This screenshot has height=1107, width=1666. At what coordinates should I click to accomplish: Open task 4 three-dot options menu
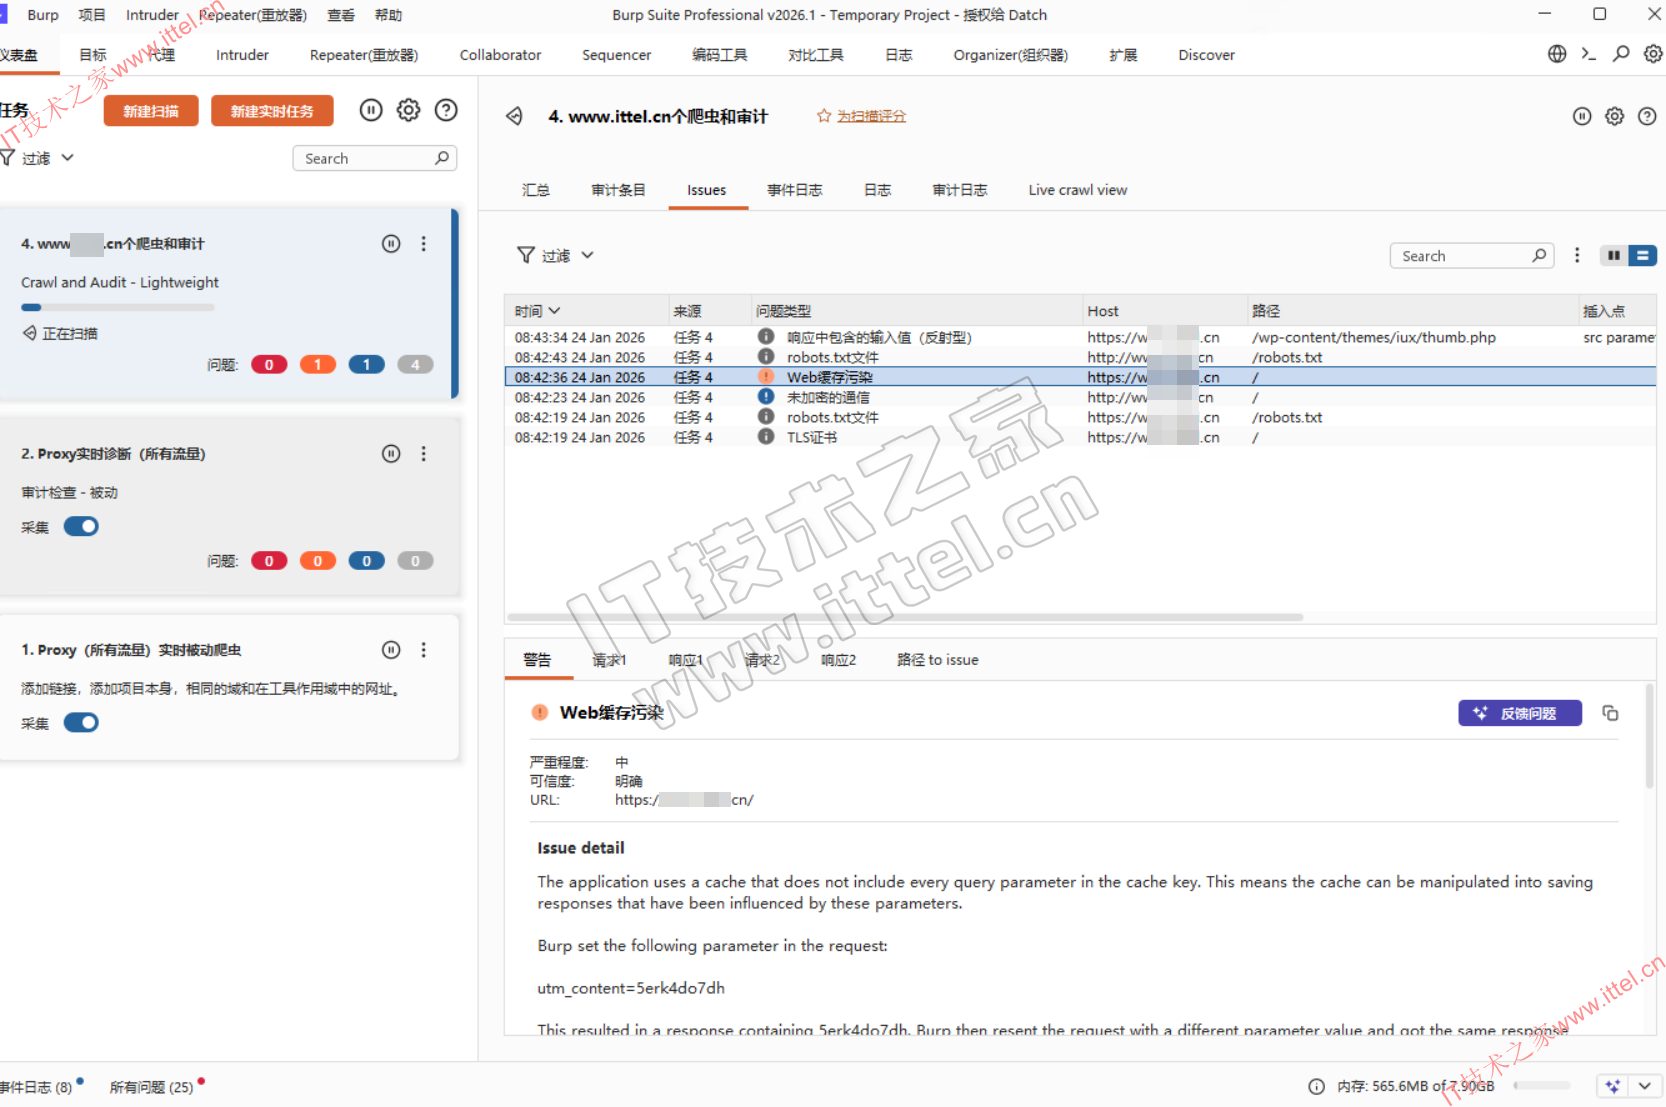[424, 244]
